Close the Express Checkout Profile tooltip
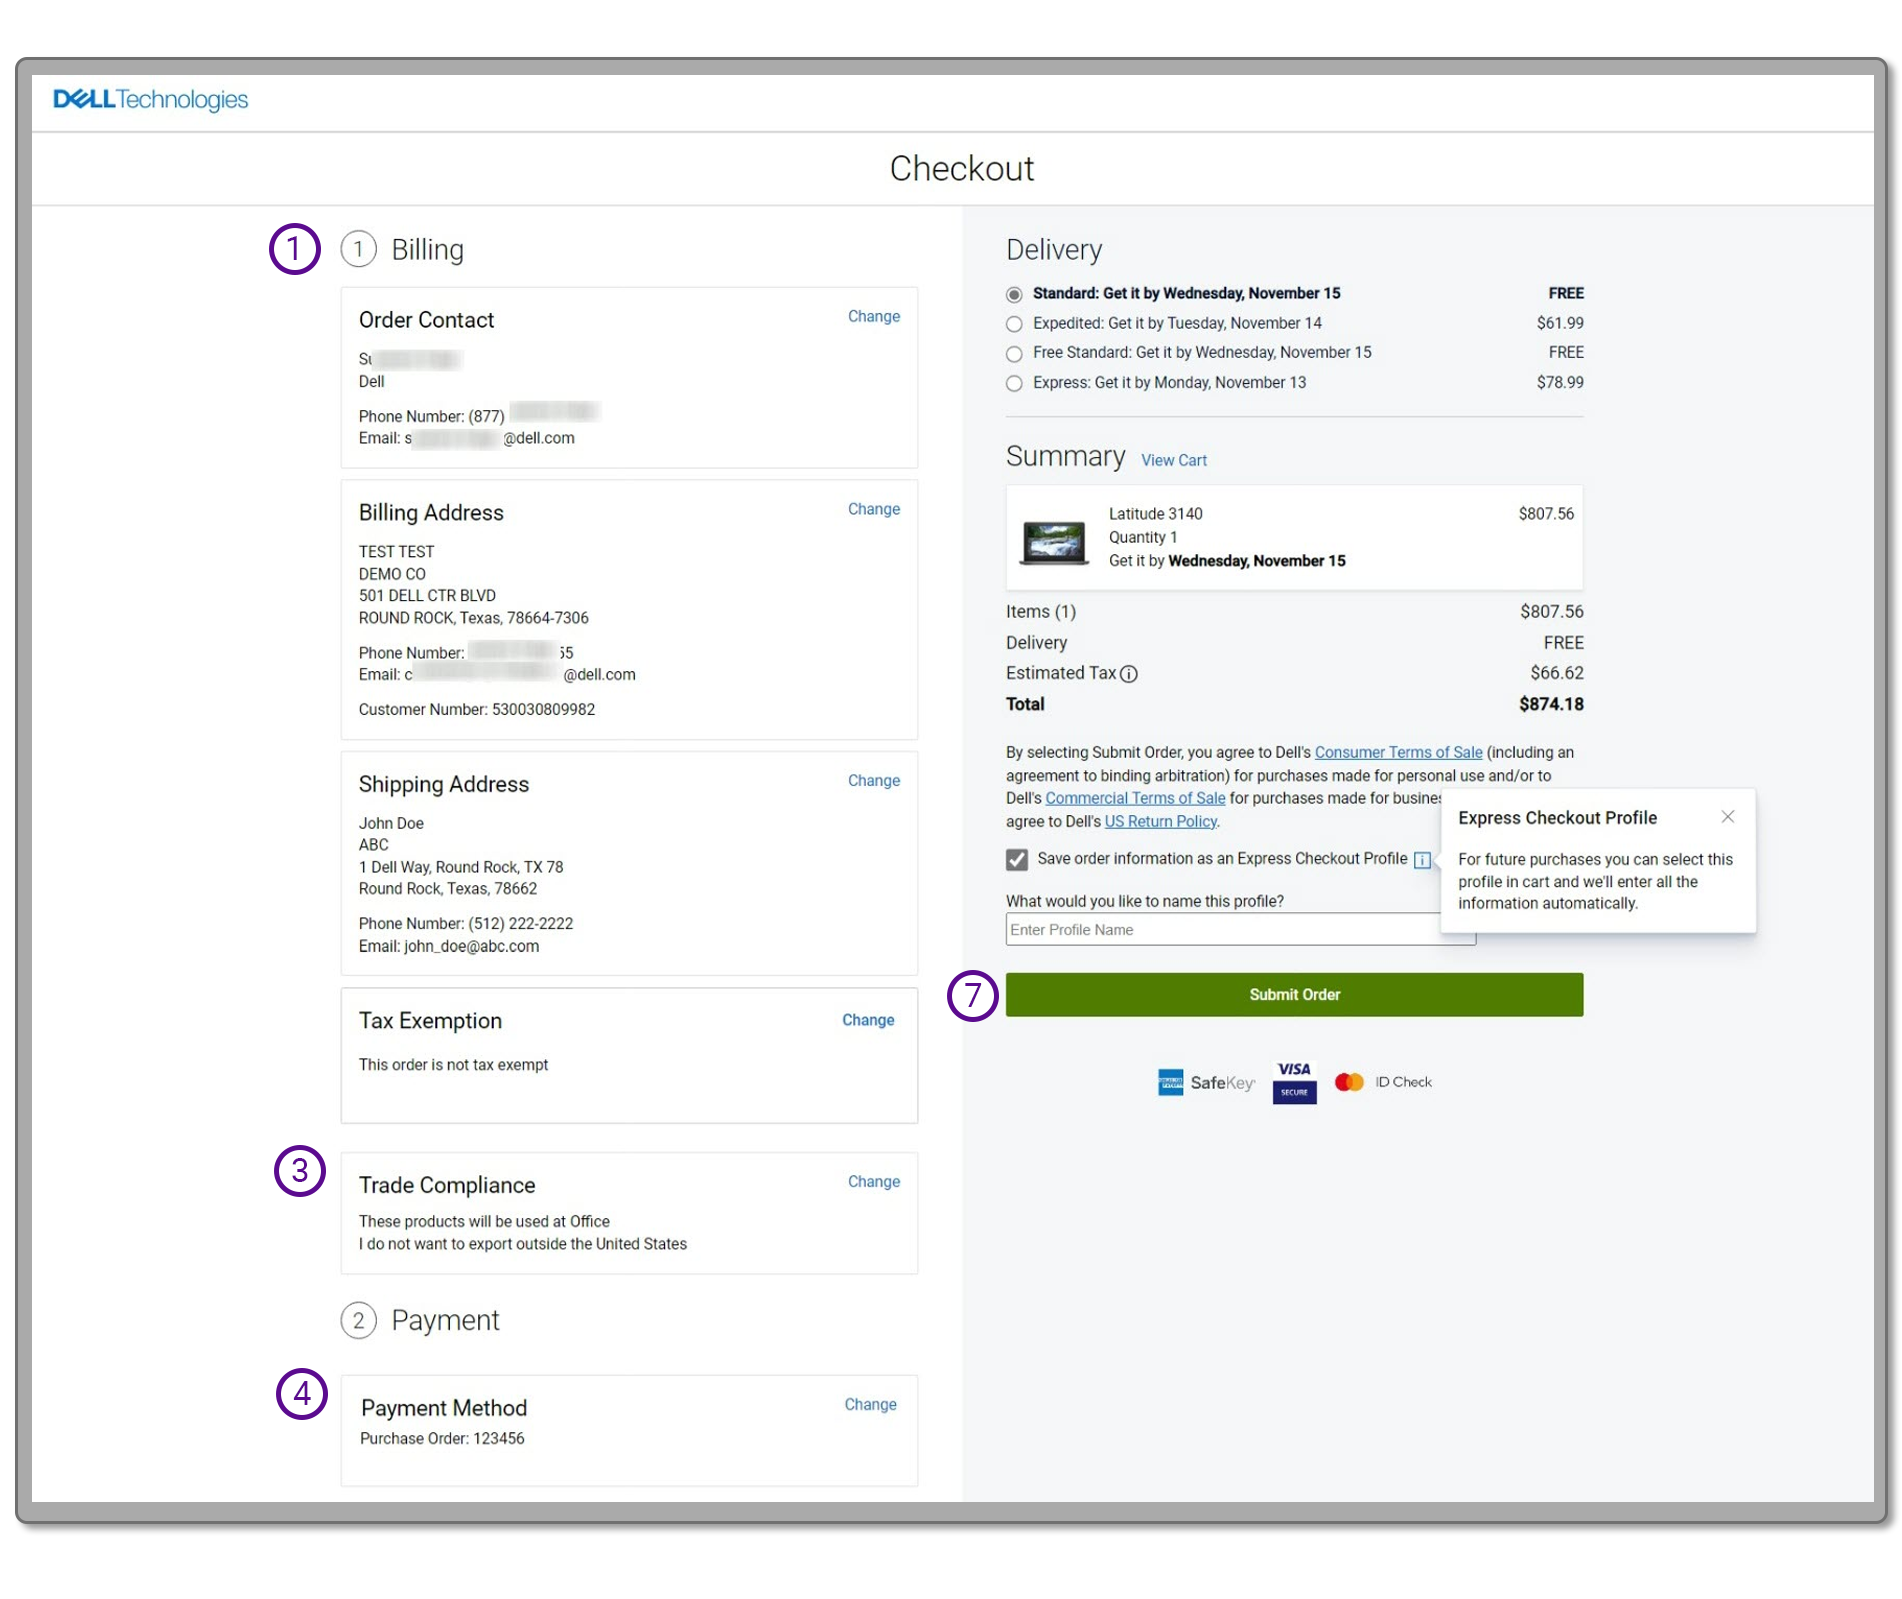The height and width of the screenshot is (1599, 1902). tap(1727, 817)
